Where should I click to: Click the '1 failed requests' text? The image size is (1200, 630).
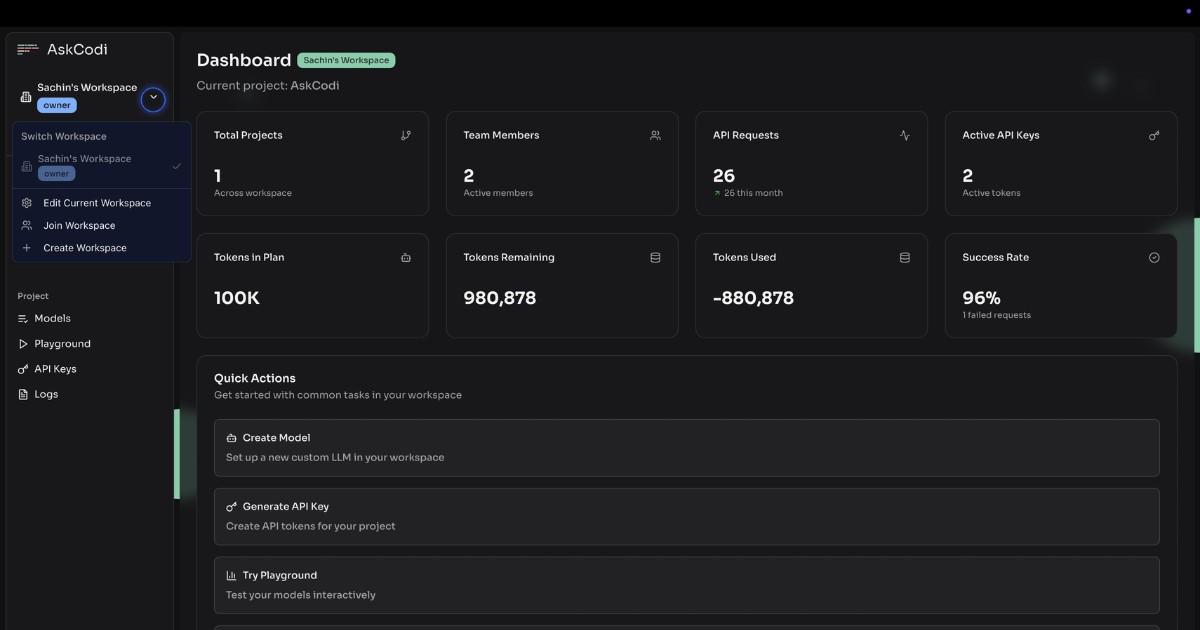(x=996, y=315)
